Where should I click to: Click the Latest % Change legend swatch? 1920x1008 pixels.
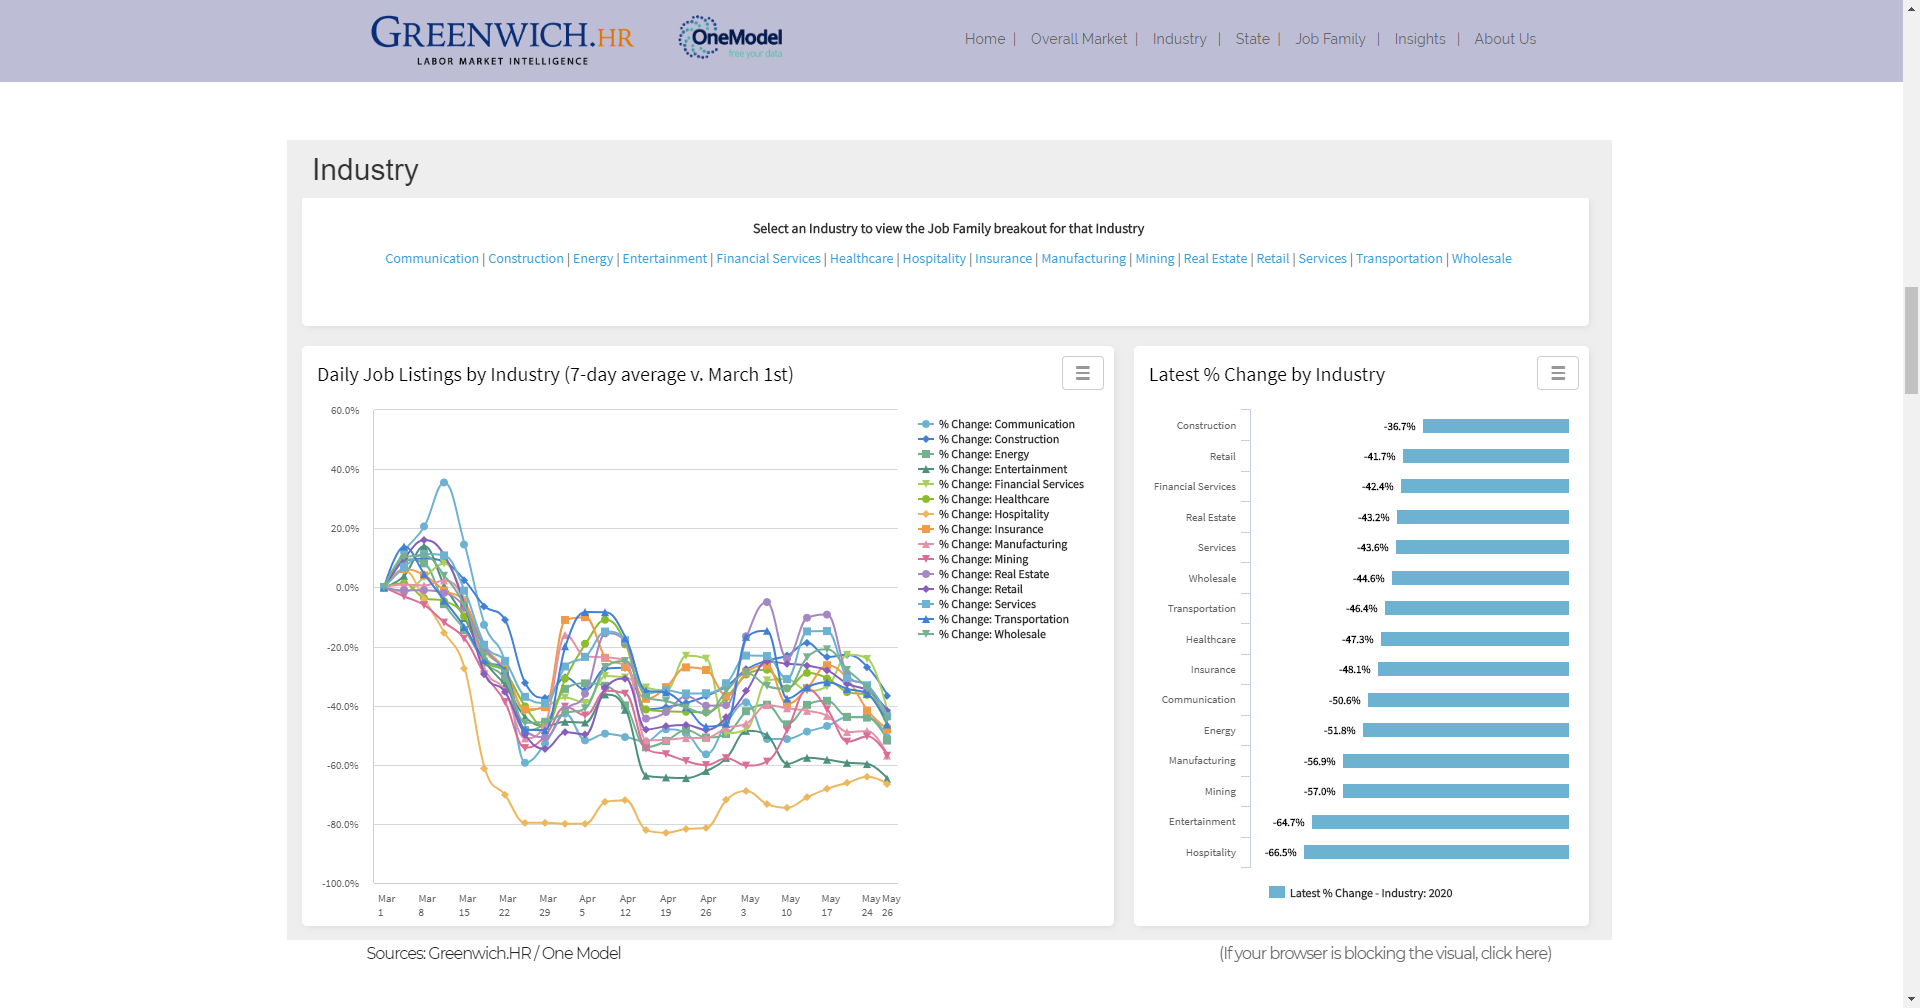[x=1275, y=892]
